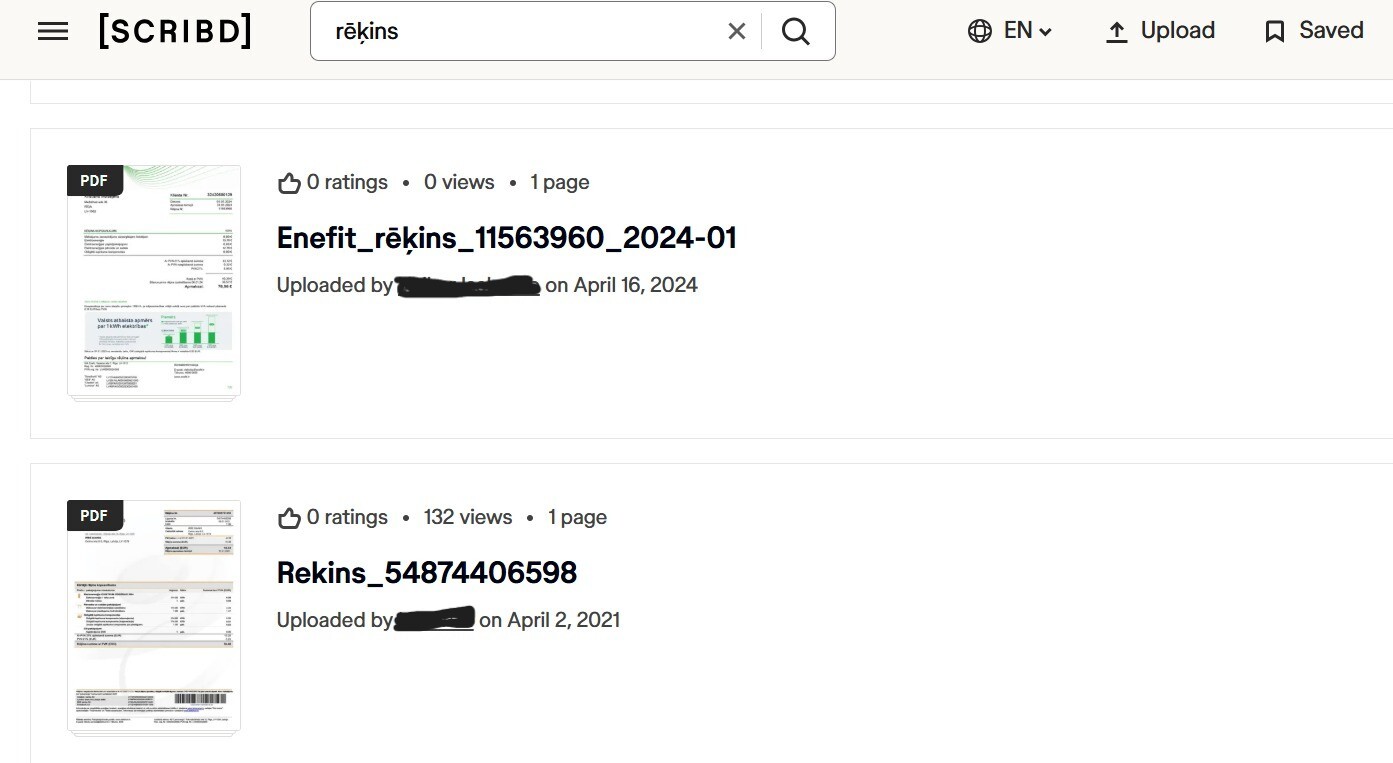Viewport: 1393px width, 763px height.
Task: Go to the Scribd home logo
Action: tap(175, 31)
